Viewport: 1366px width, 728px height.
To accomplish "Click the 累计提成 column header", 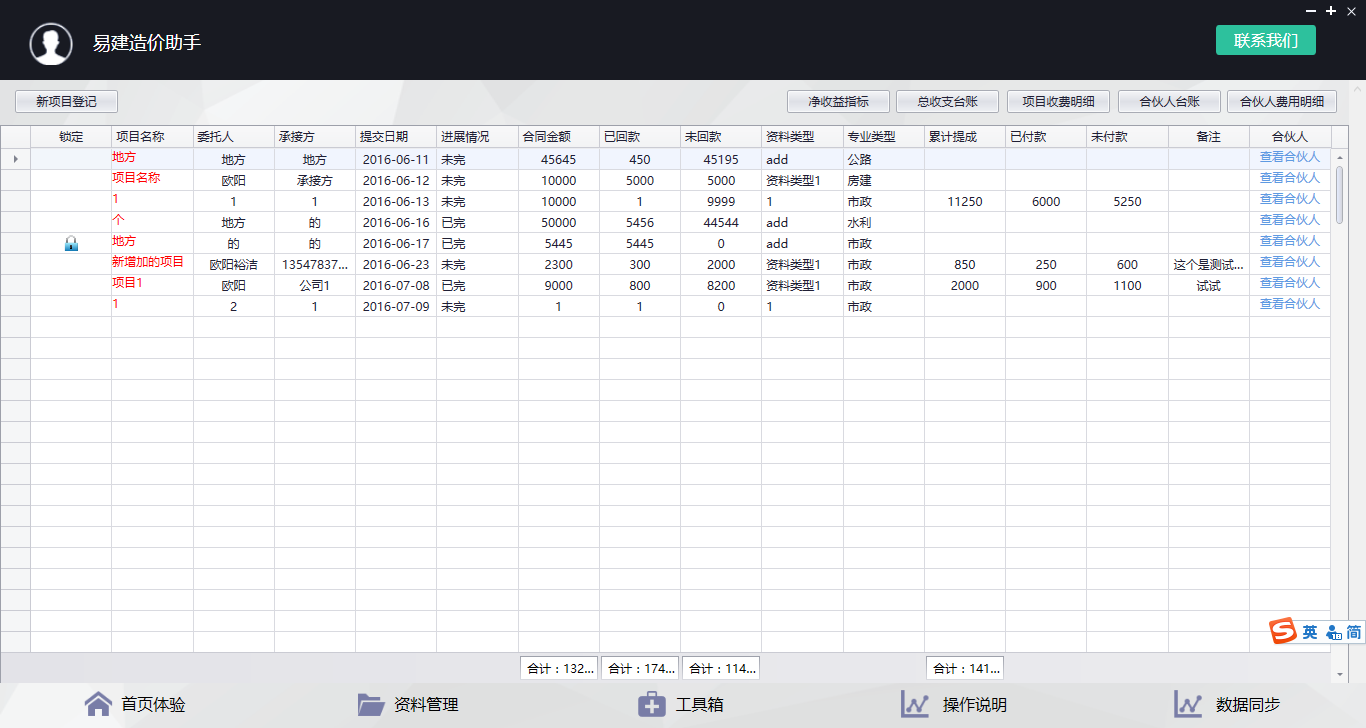I will coord(965,137).
